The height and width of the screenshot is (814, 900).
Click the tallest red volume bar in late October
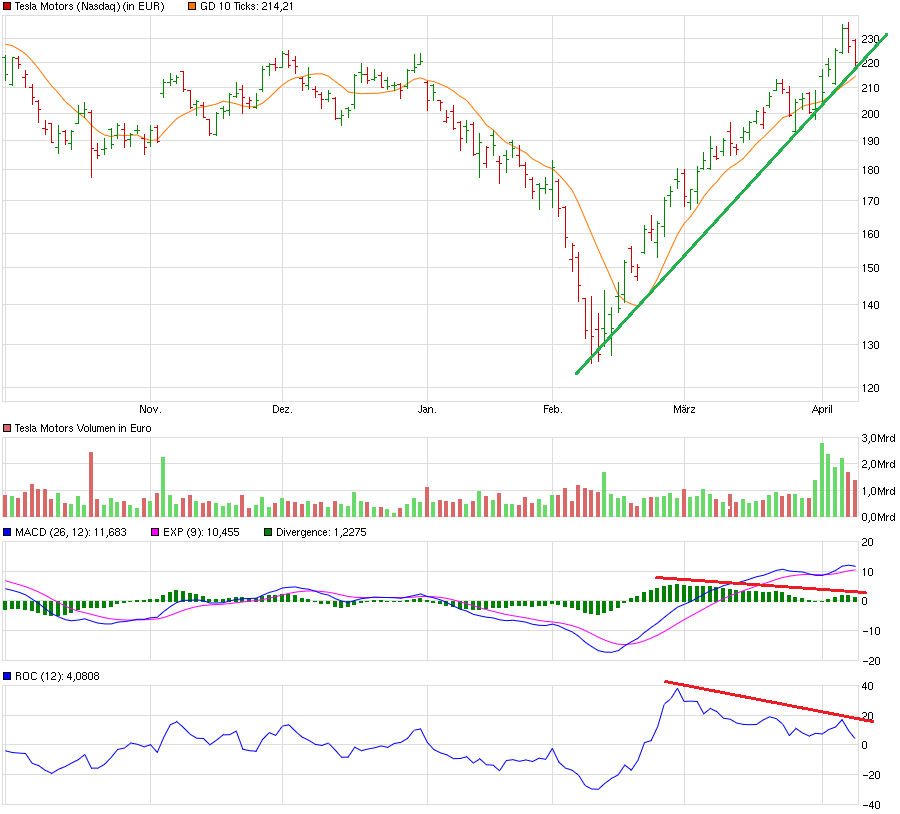click(91, 485)
